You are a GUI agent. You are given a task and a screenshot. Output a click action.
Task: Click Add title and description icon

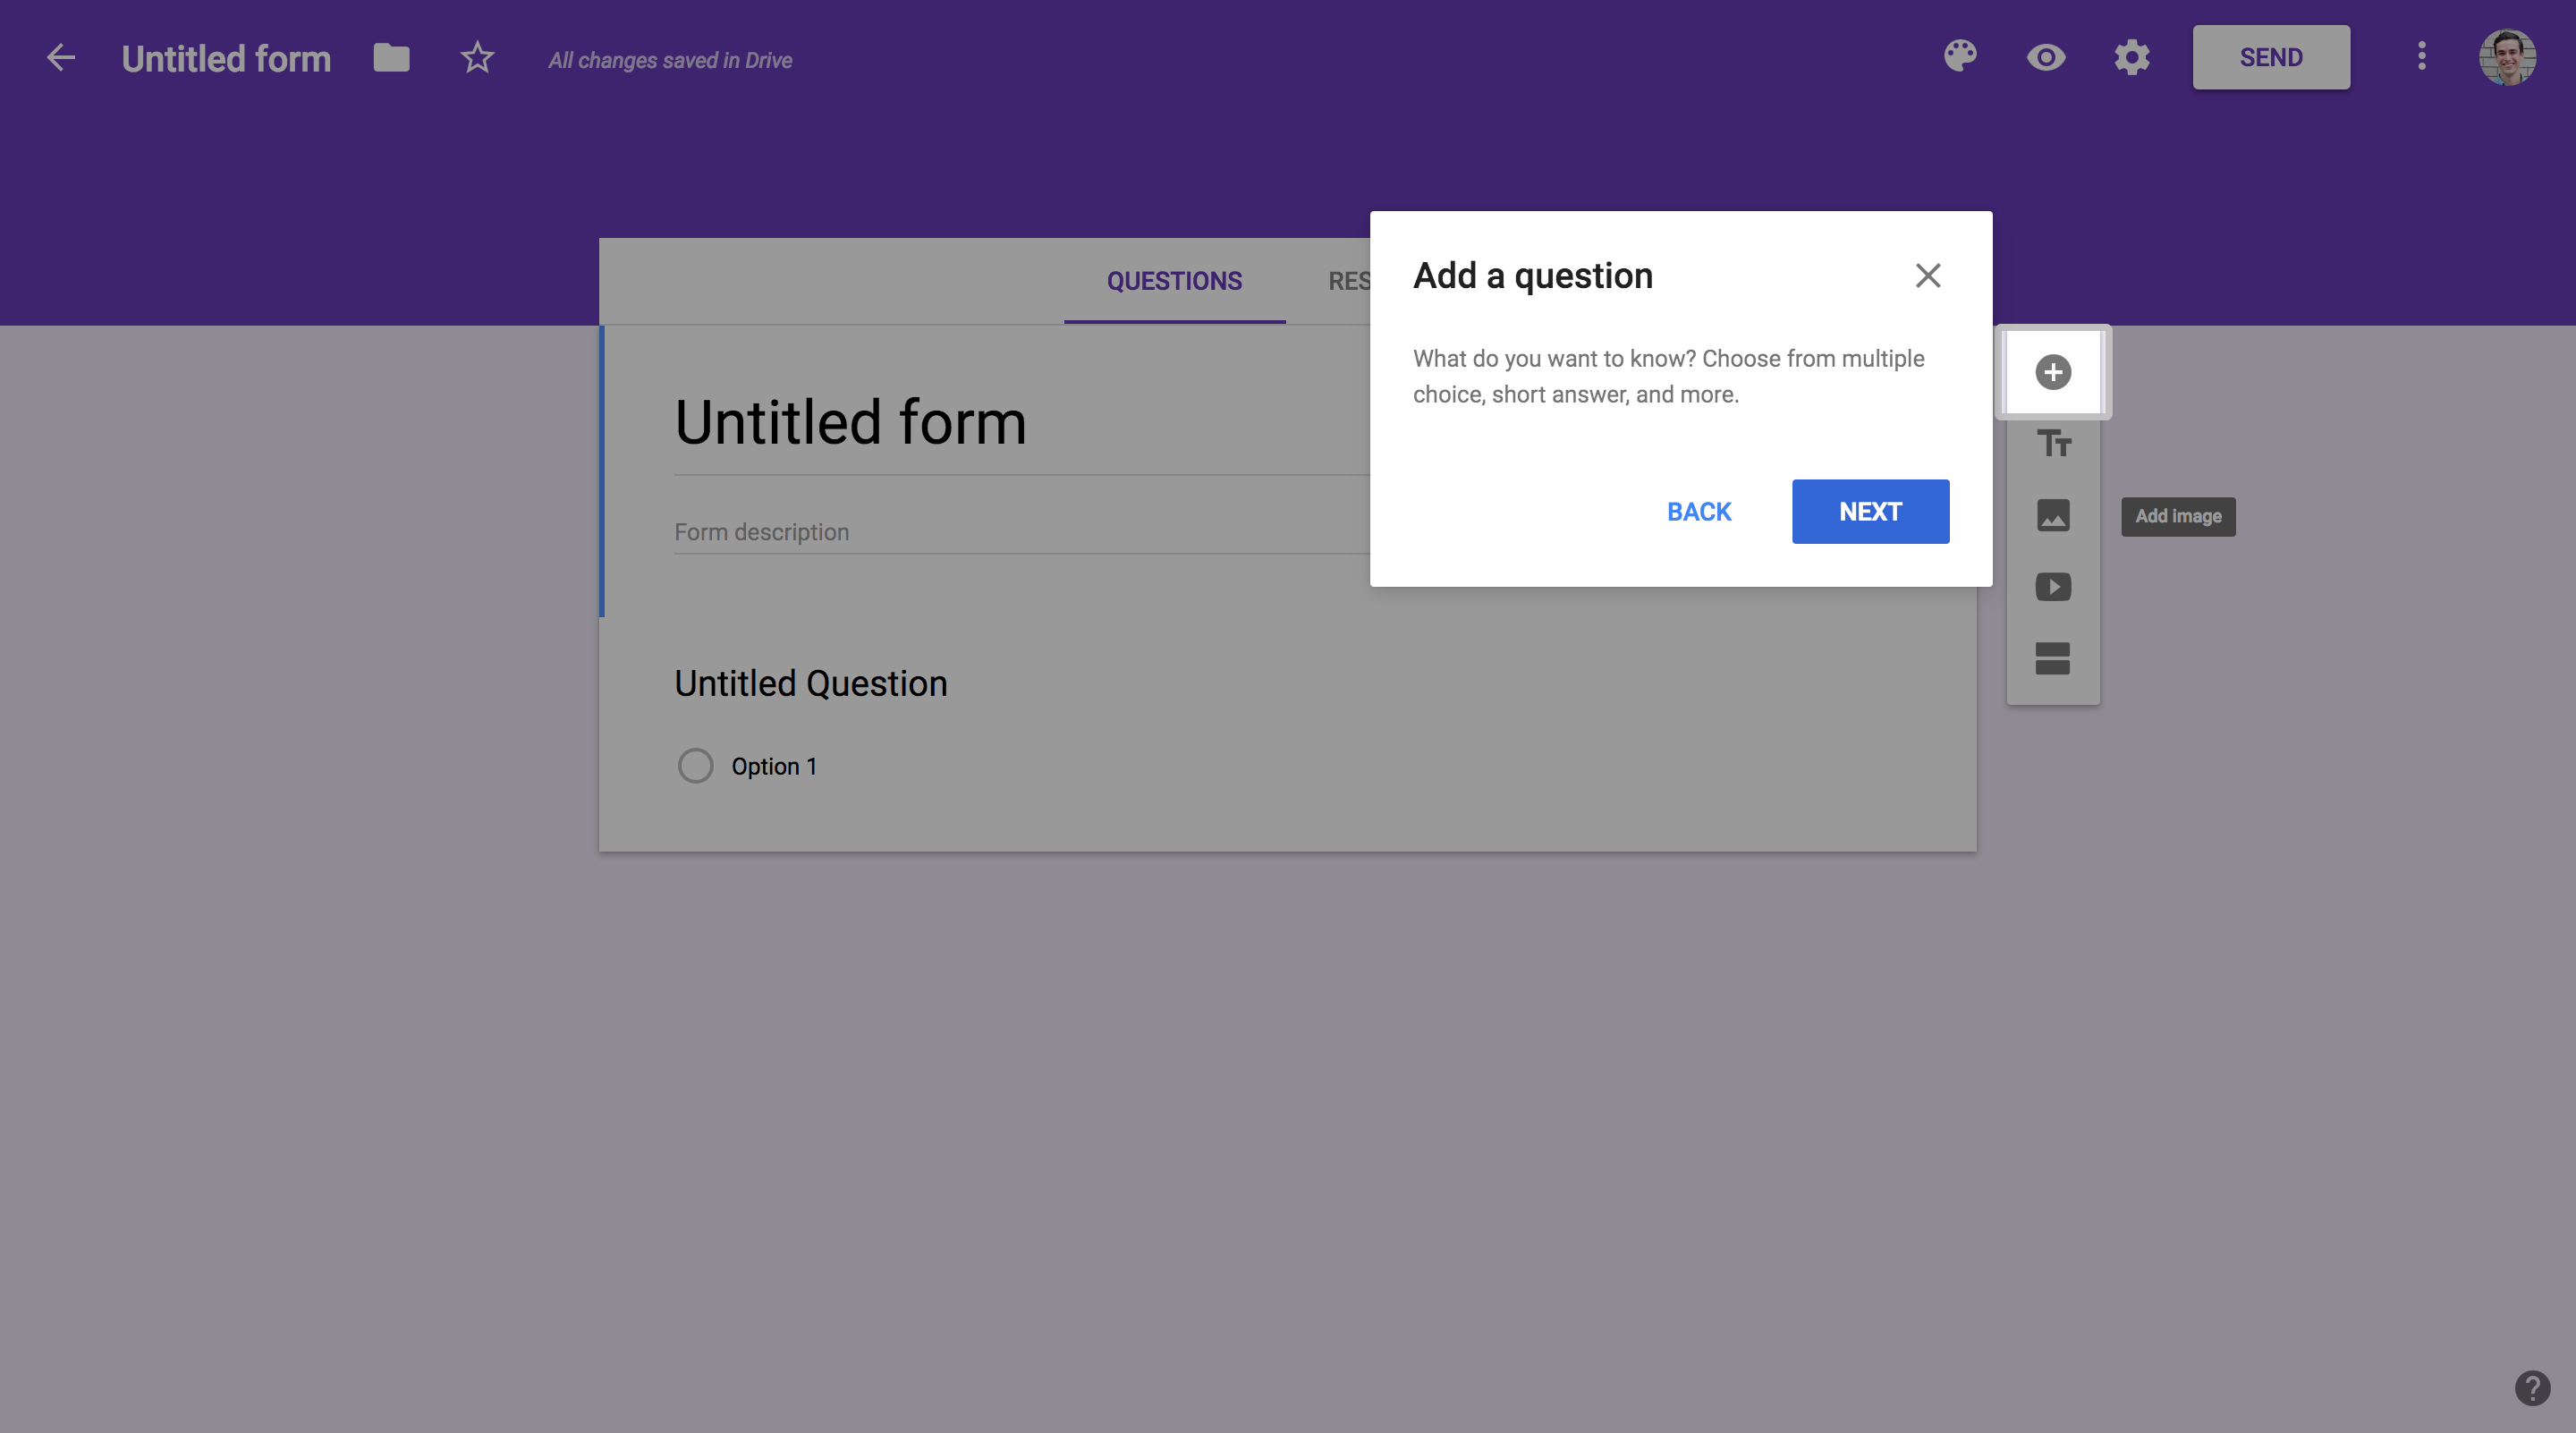[x=2053, y=443]
